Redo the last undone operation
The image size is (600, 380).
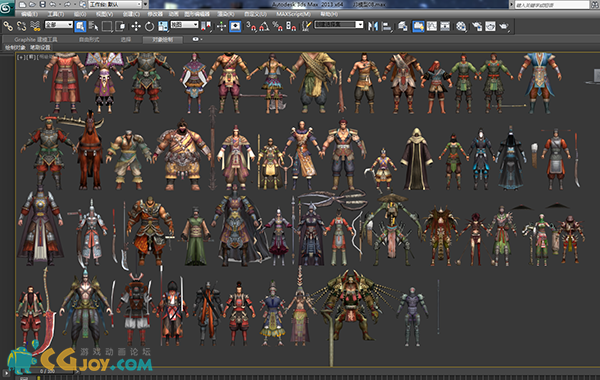(67, 5)
